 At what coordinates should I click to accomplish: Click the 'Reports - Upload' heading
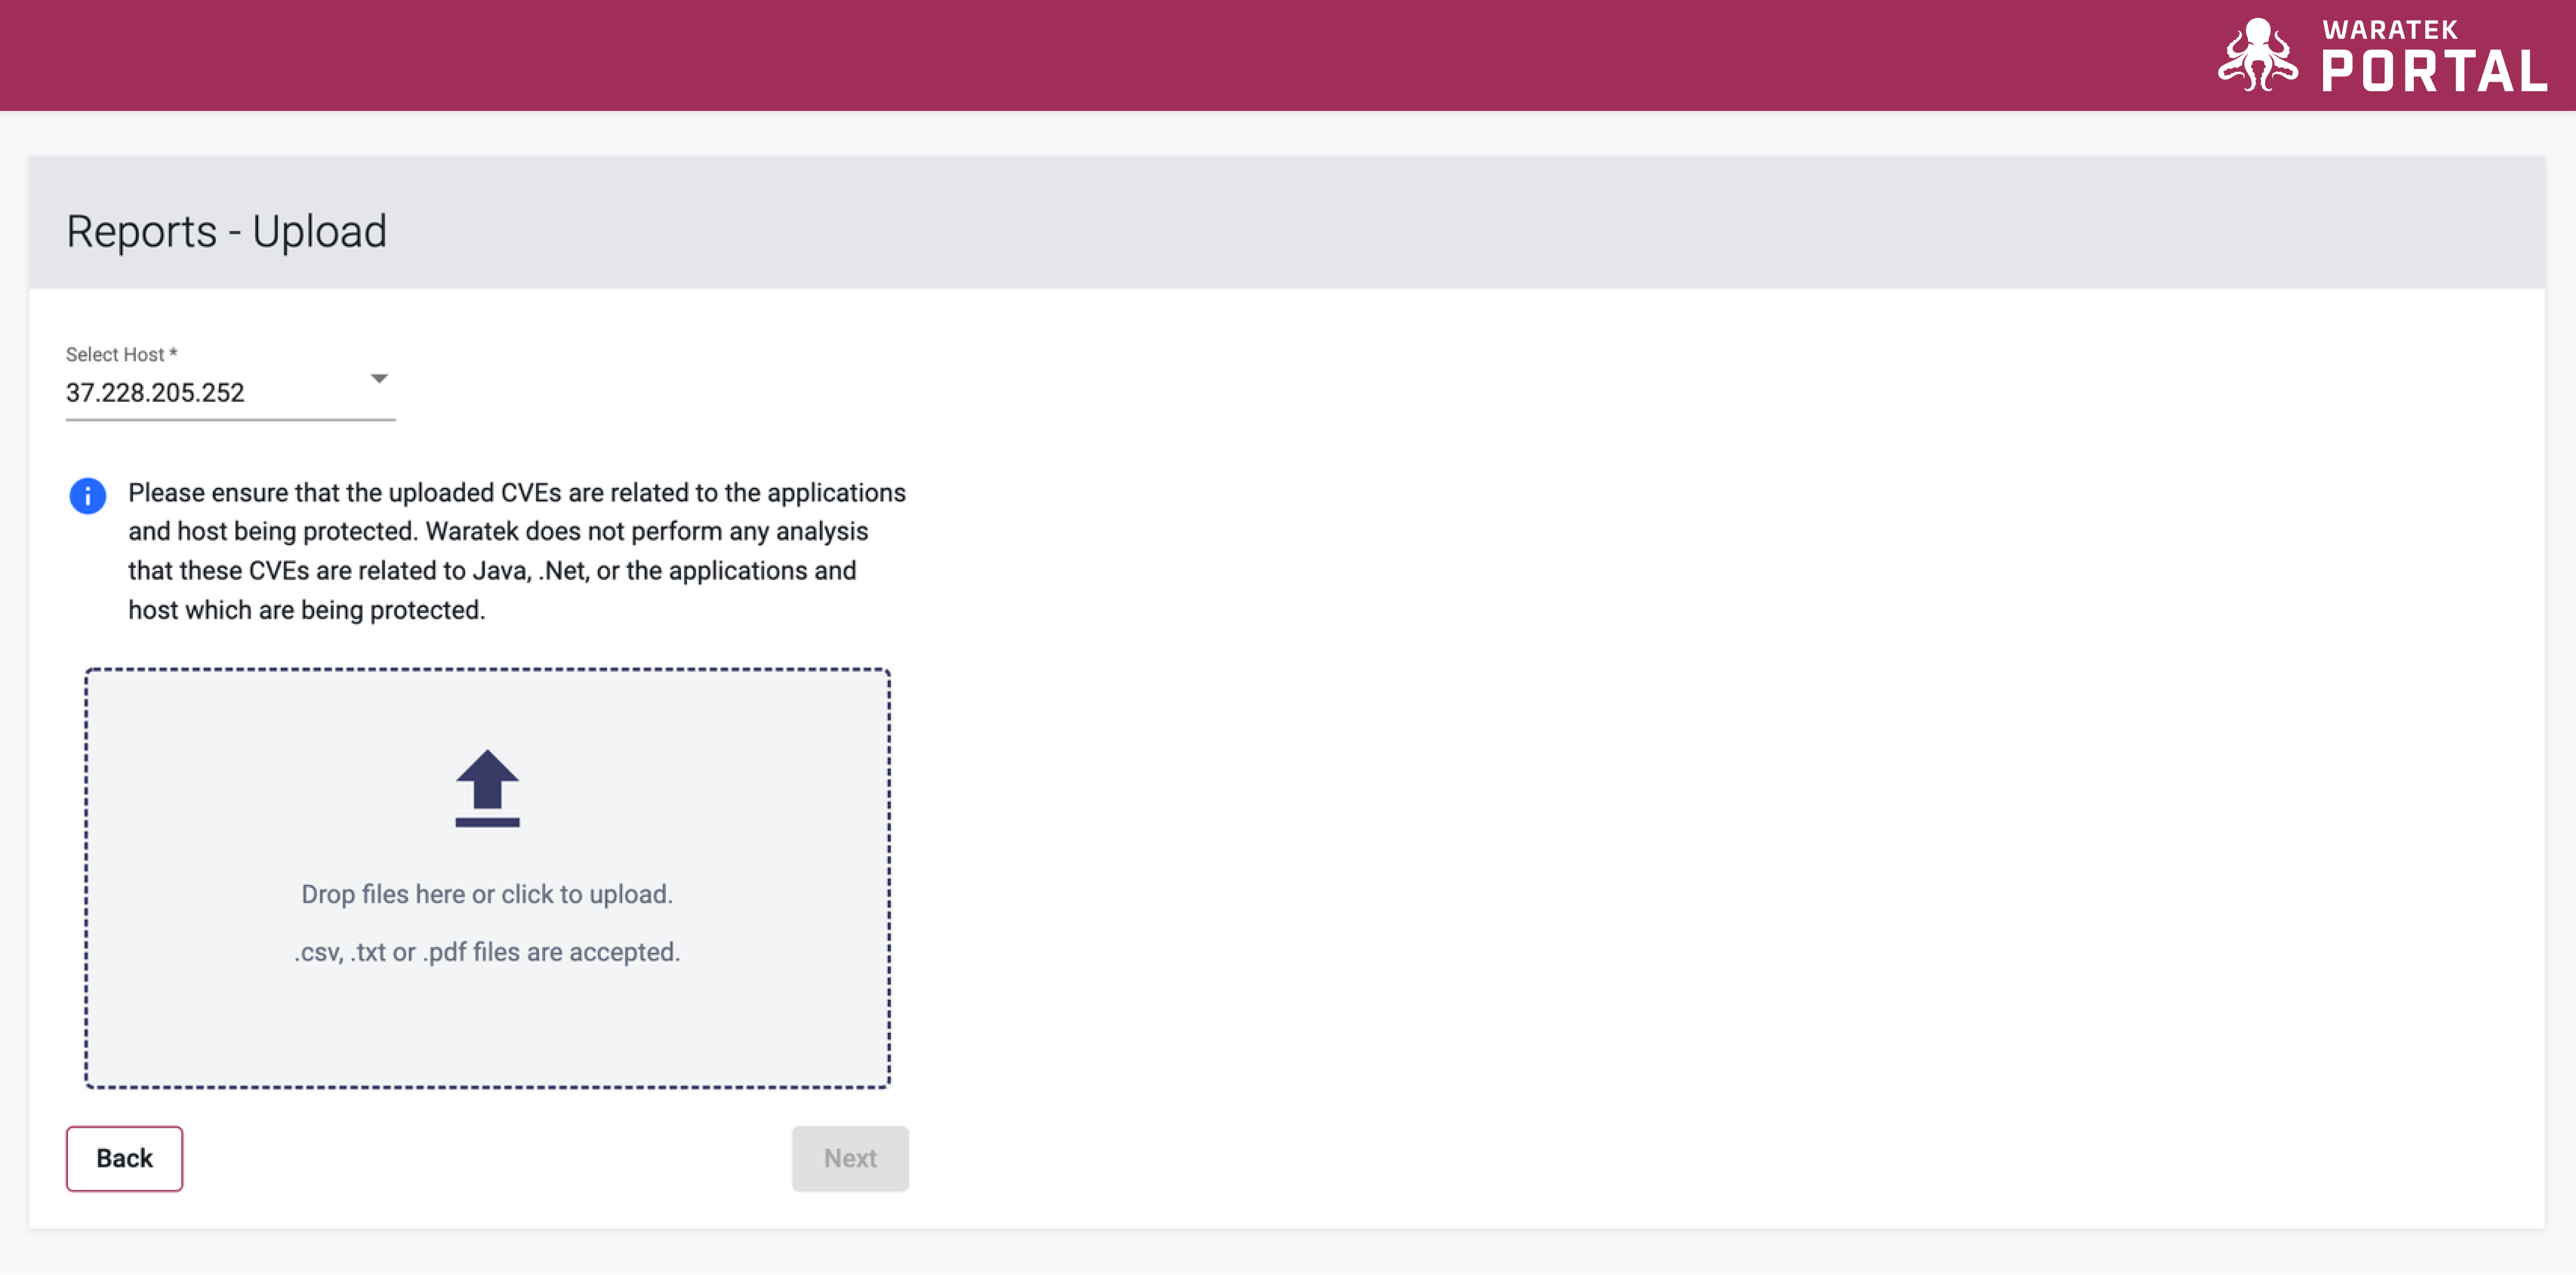pos(226,231)
